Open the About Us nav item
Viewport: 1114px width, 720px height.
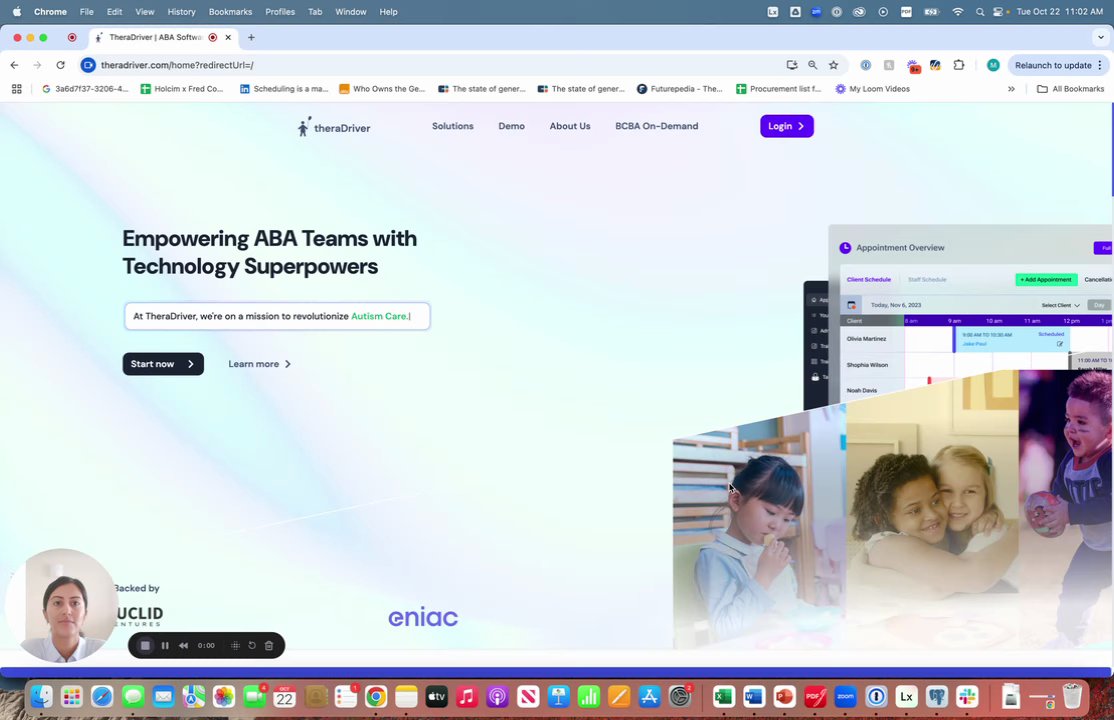tap(570, 127)
